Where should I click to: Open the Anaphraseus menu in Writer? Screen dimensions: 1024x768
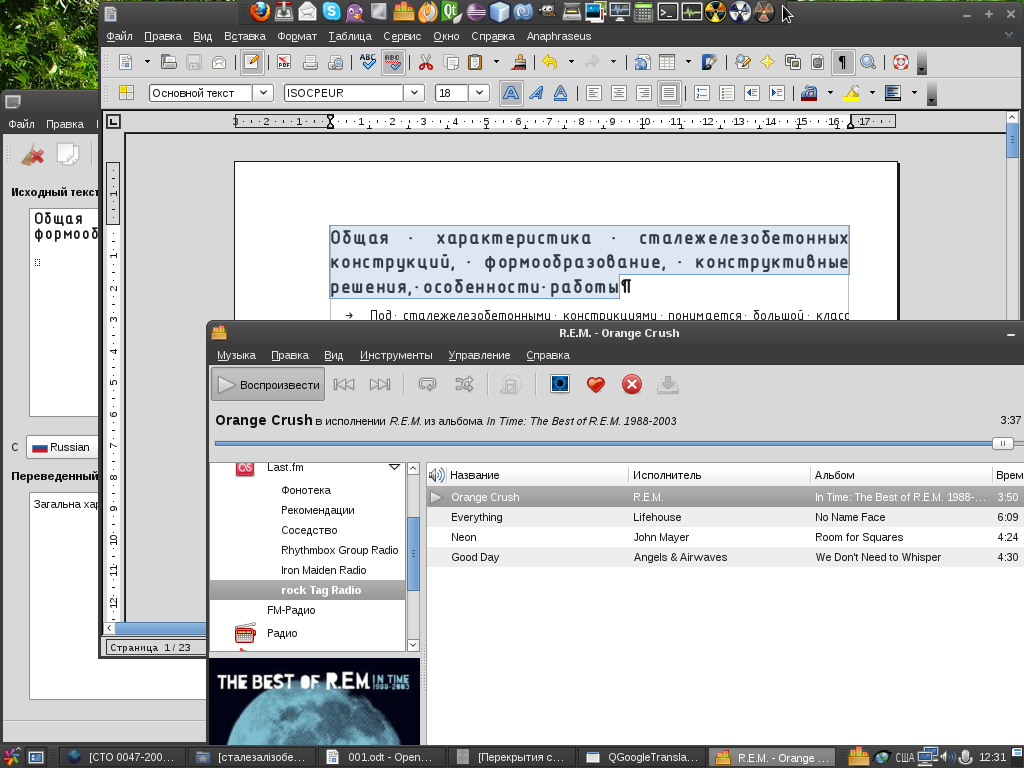click(x=559, y=37)
